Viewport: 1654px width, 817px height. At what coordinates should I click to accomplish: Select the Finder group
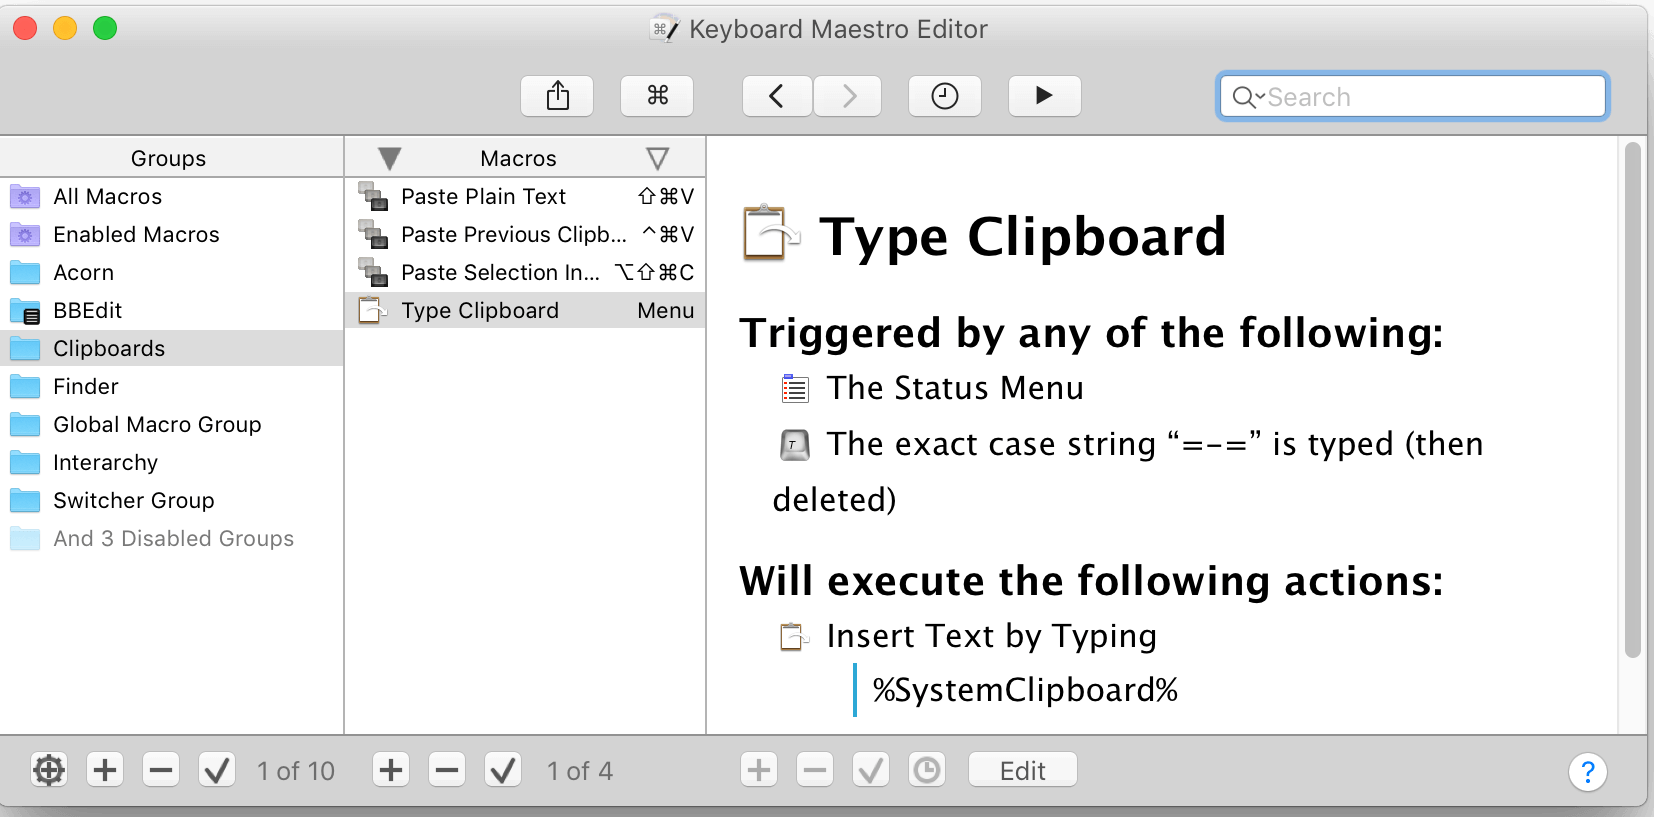pos(172,386)
